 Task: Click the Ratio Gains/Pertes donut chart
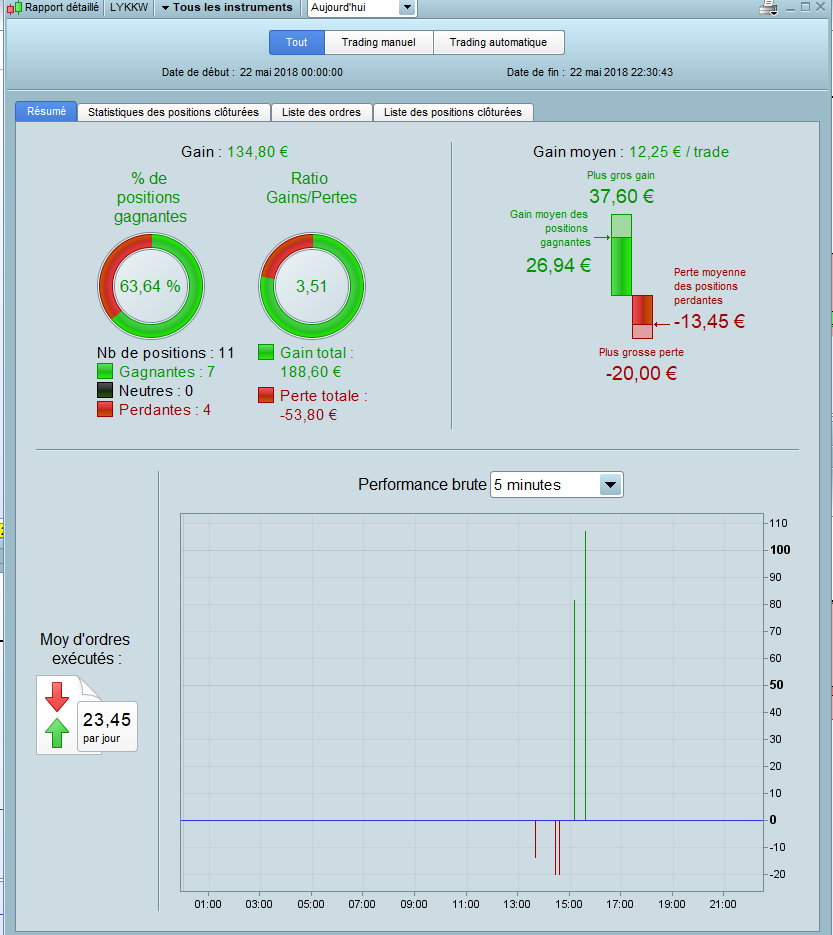(312, 286)
